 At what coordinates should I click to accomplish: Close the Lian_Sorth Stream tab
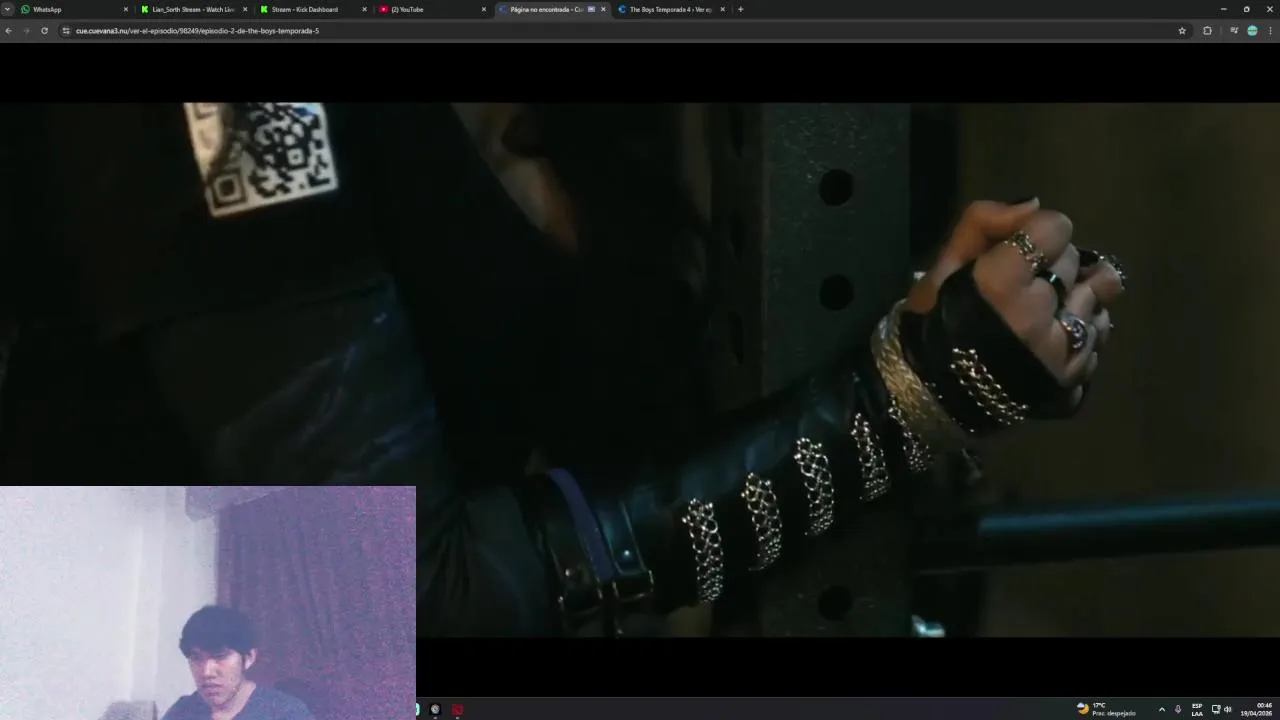245,9
